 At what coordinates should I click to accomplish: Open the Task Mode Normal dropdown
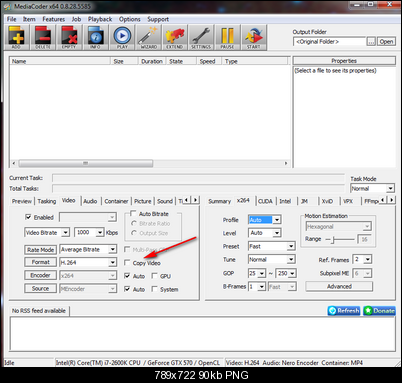pos(390,188)
